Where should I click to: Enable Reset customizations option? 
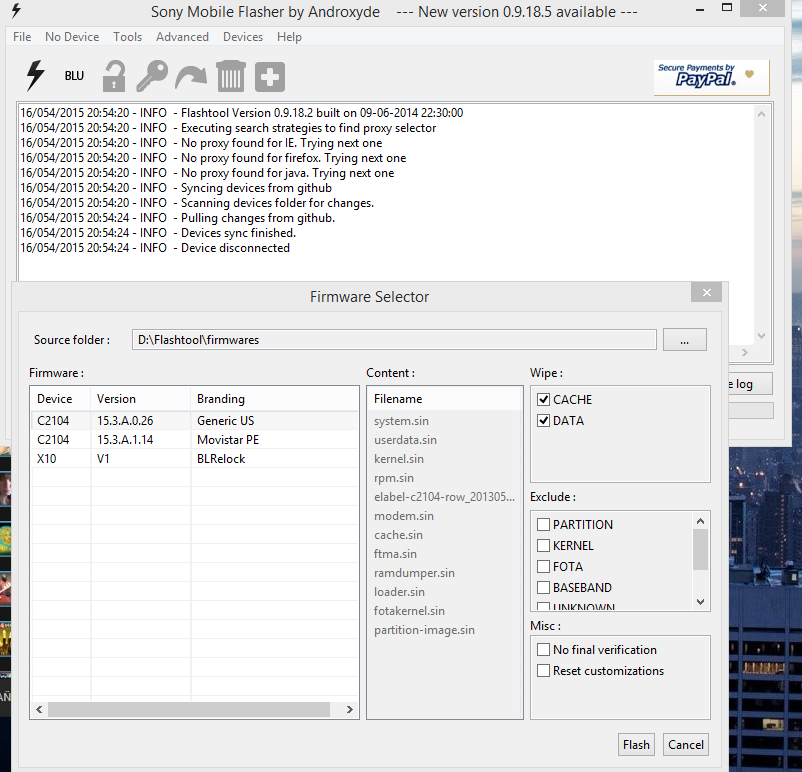coord(543,671)
